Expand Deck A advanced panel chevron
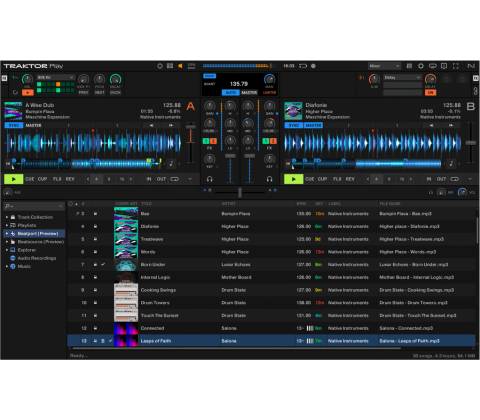 190,179
